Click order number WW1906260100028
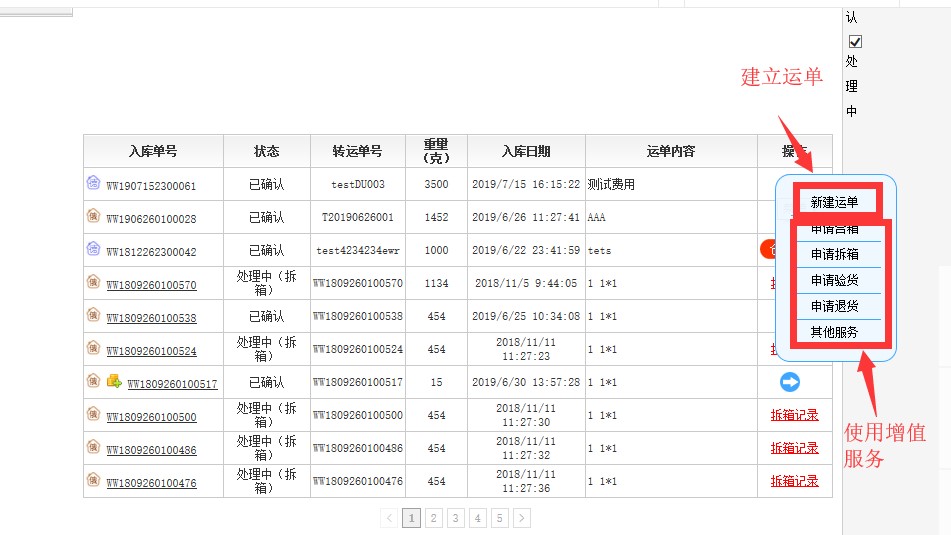The image size is (951, 535). click(152, 219)
